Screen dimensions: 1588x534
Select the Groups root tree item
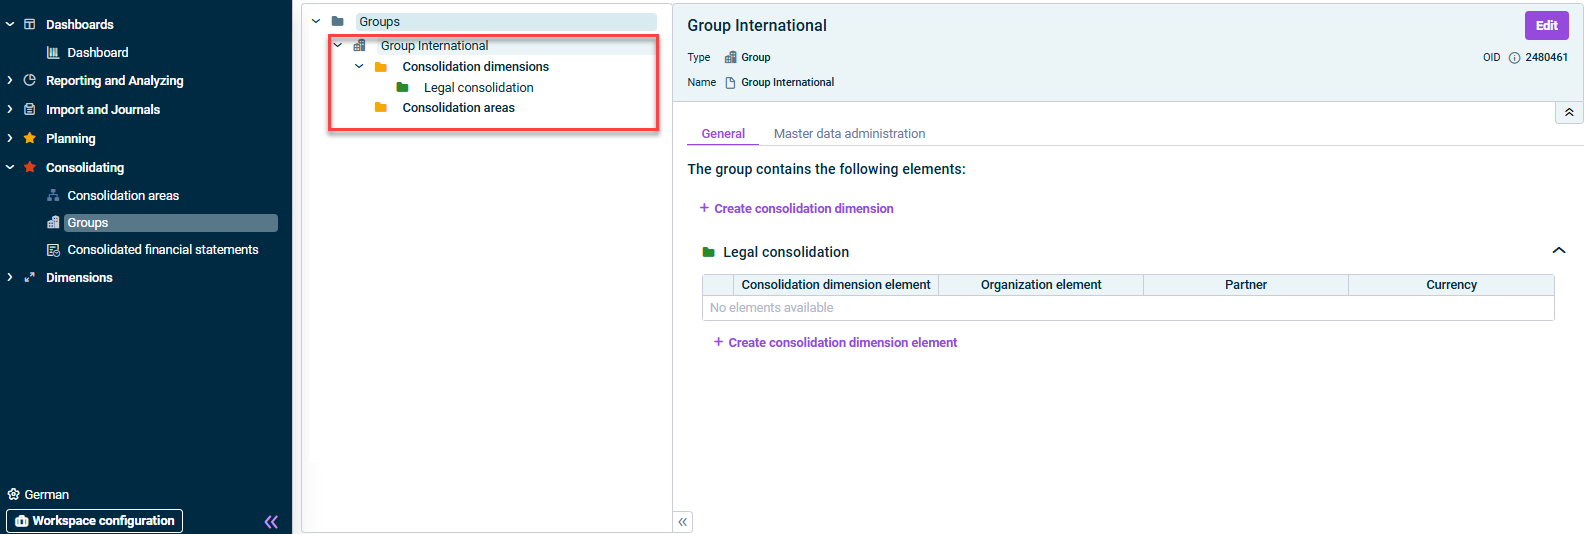click(506, 21)
